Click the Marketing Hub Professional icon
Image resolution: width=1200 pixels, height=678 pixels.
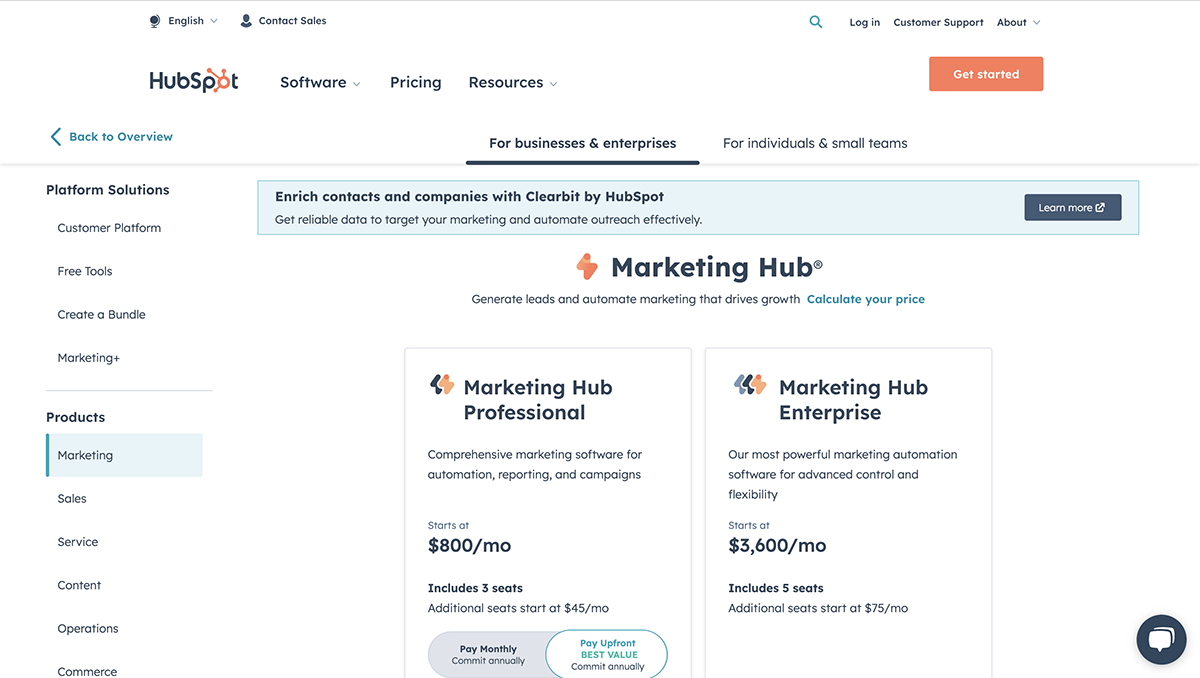coord(442,385)
